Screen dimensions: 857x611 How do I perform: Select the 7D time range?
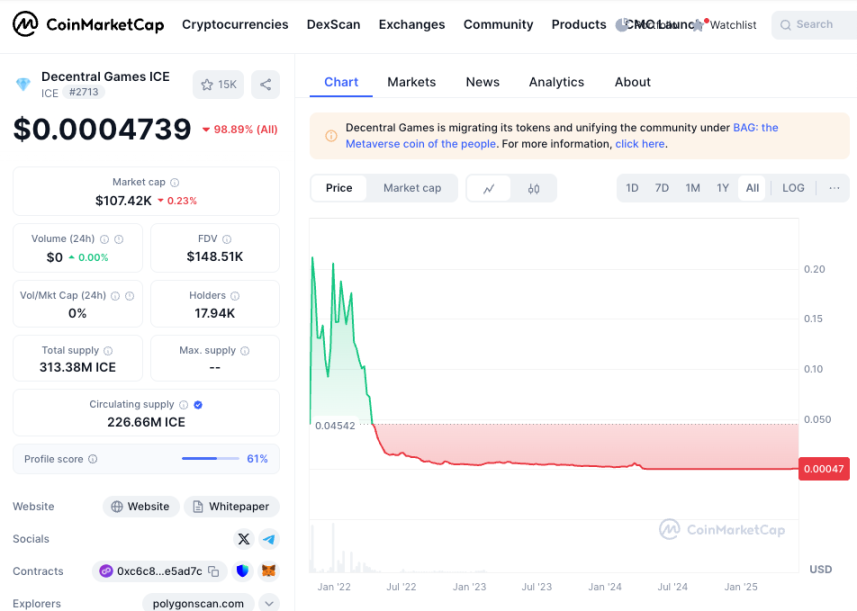pos(662,188)
